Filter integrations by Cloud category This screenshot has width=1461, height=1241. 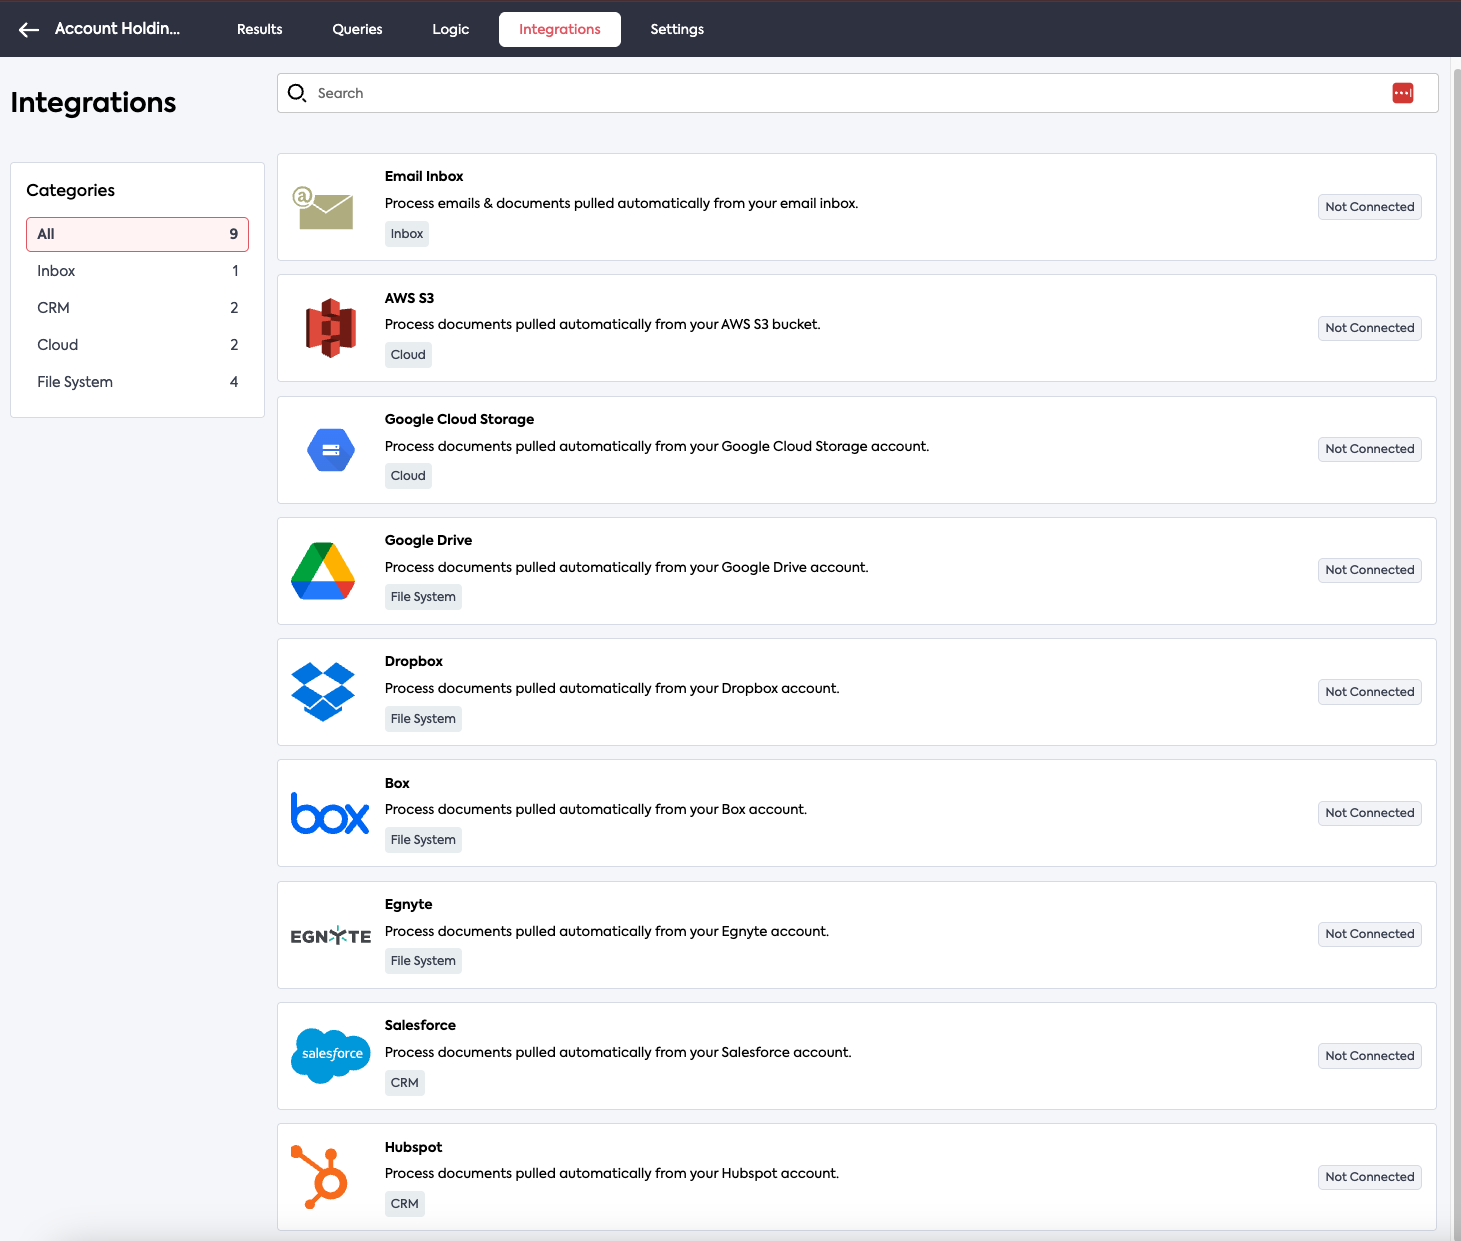click(137, 345)
